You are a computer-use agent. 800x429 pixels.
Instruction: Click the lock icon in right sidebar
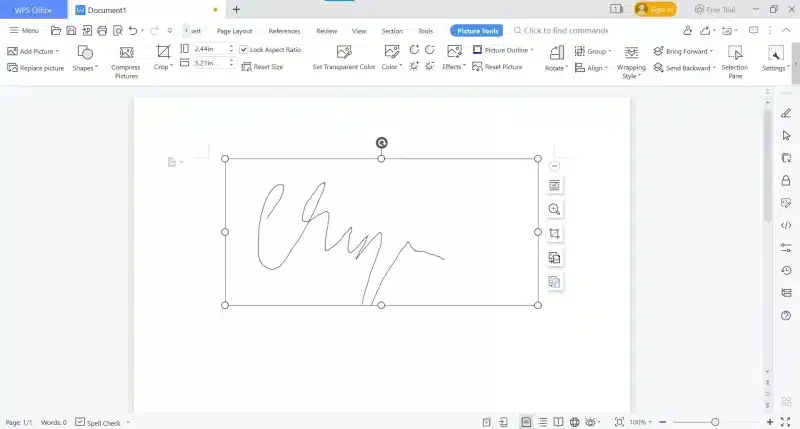coord(786,181)
